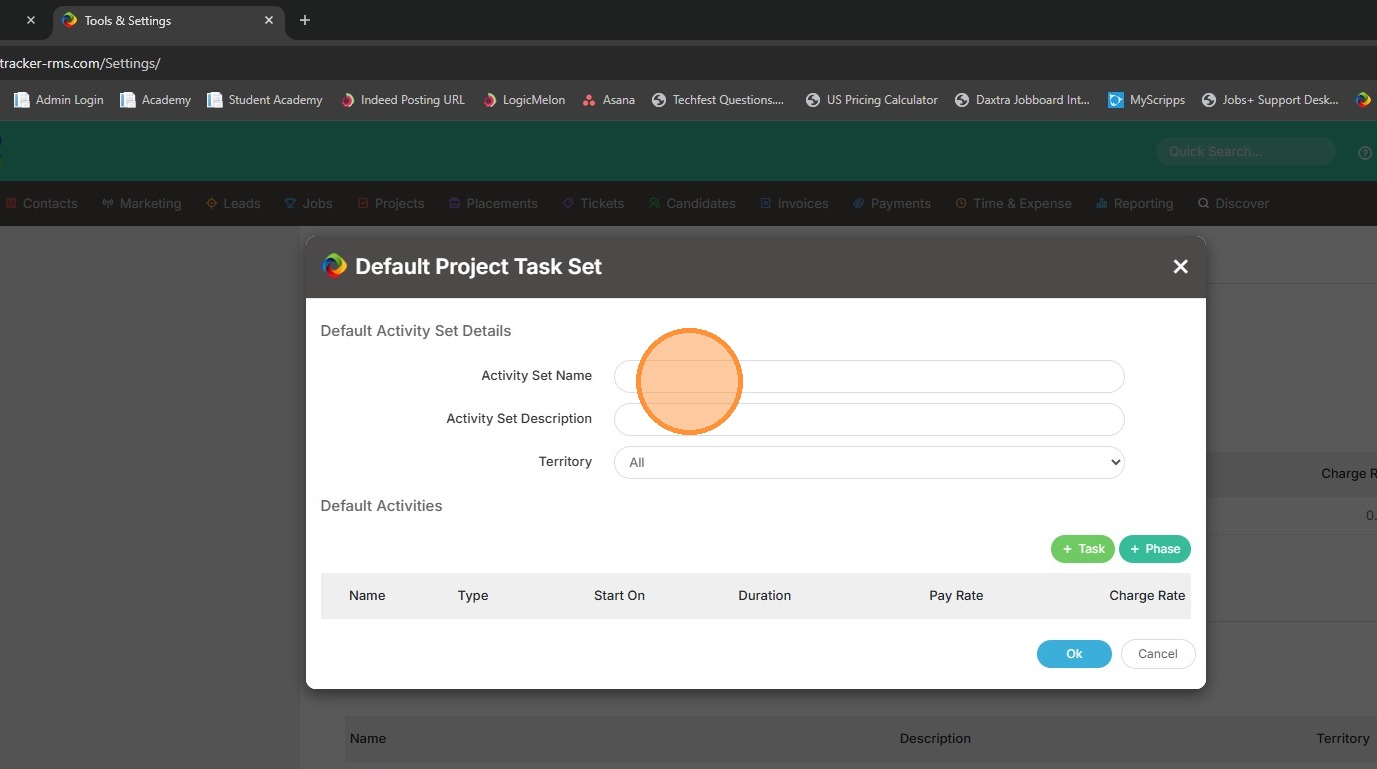
Task: Open the Student Academy bookmark
Action: coord(265,100)
